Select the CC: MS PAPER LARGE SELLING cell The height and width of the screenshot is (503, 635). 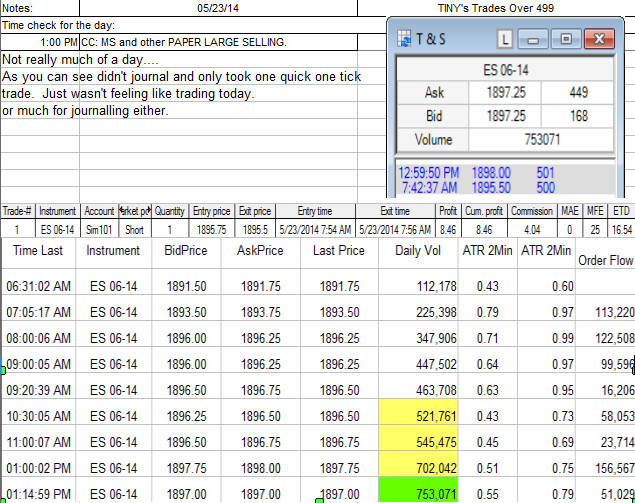click(x=219, y=42)
